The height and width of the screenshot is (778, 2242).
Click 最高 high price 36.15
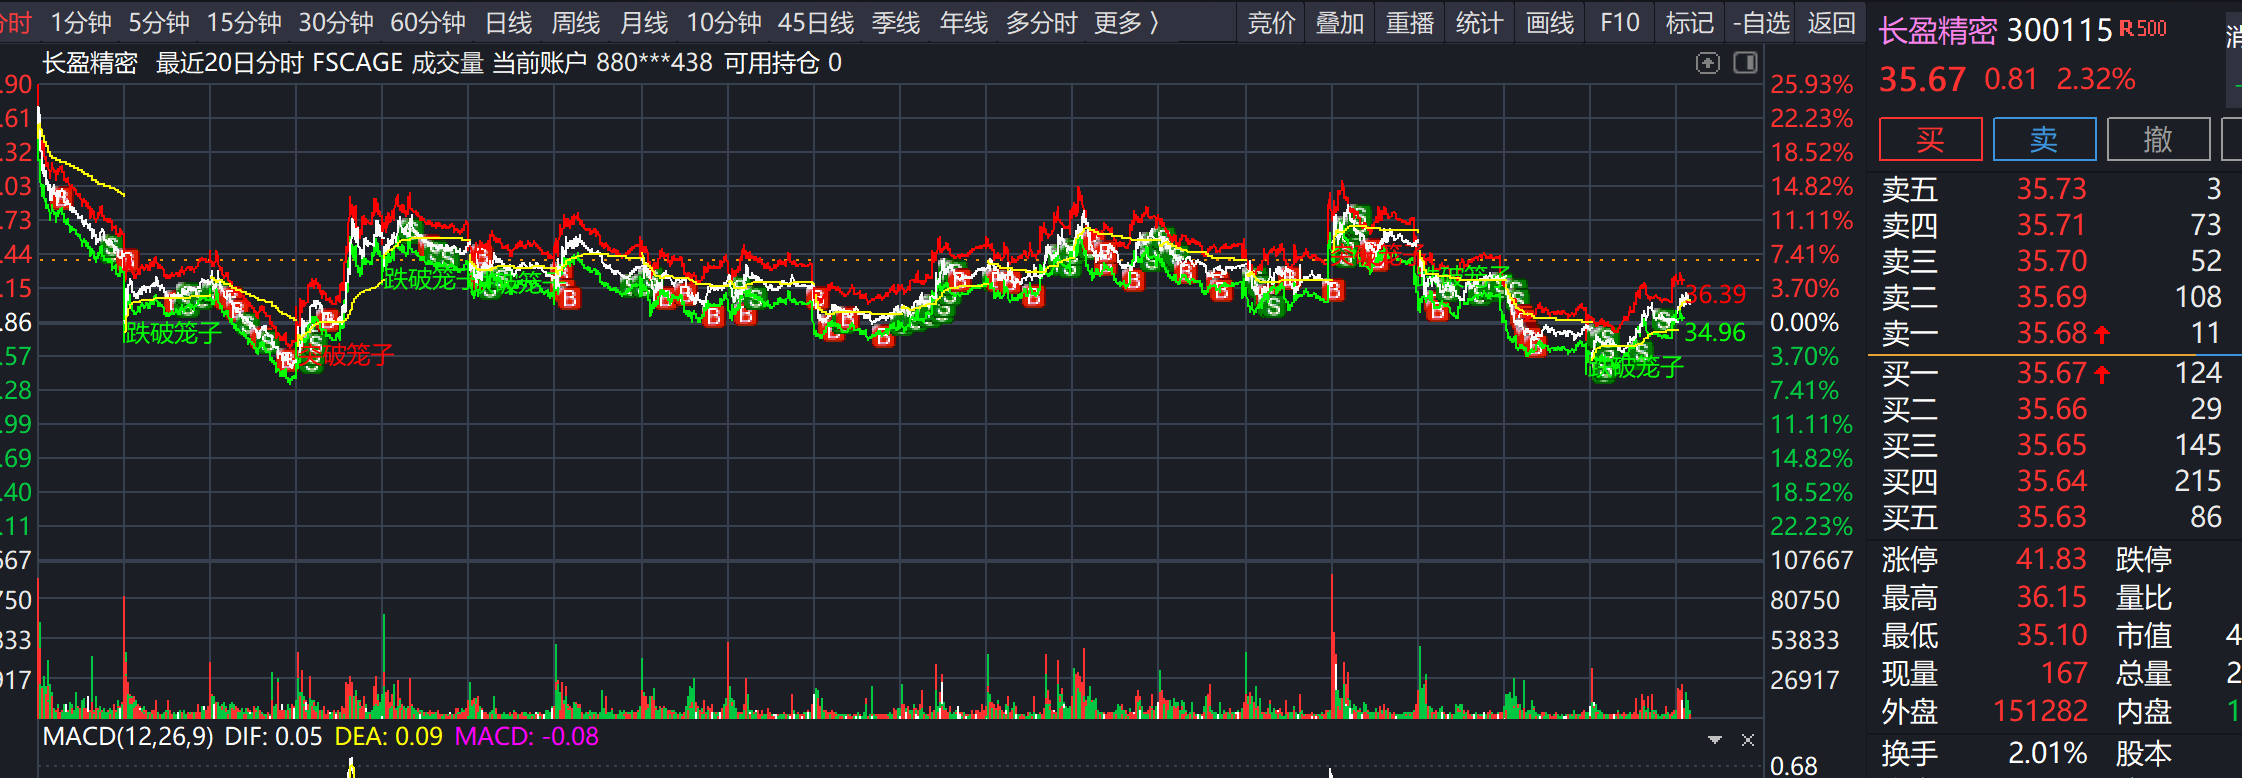click(2051, 597)
